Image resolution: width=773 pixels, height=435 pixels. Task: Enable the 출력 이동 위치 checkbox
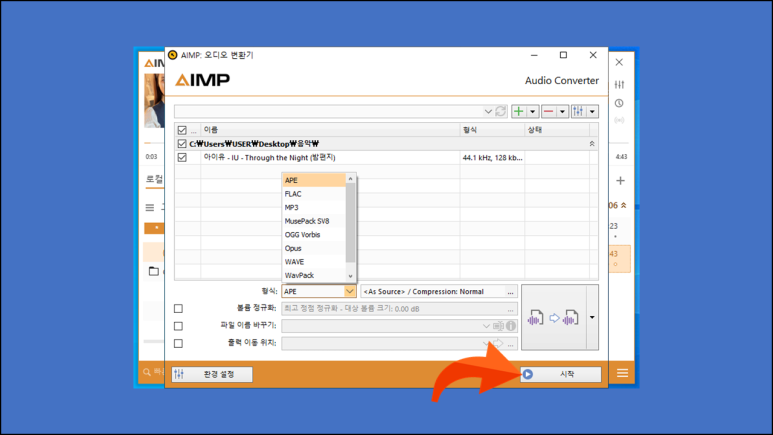[x=178, y=343]
